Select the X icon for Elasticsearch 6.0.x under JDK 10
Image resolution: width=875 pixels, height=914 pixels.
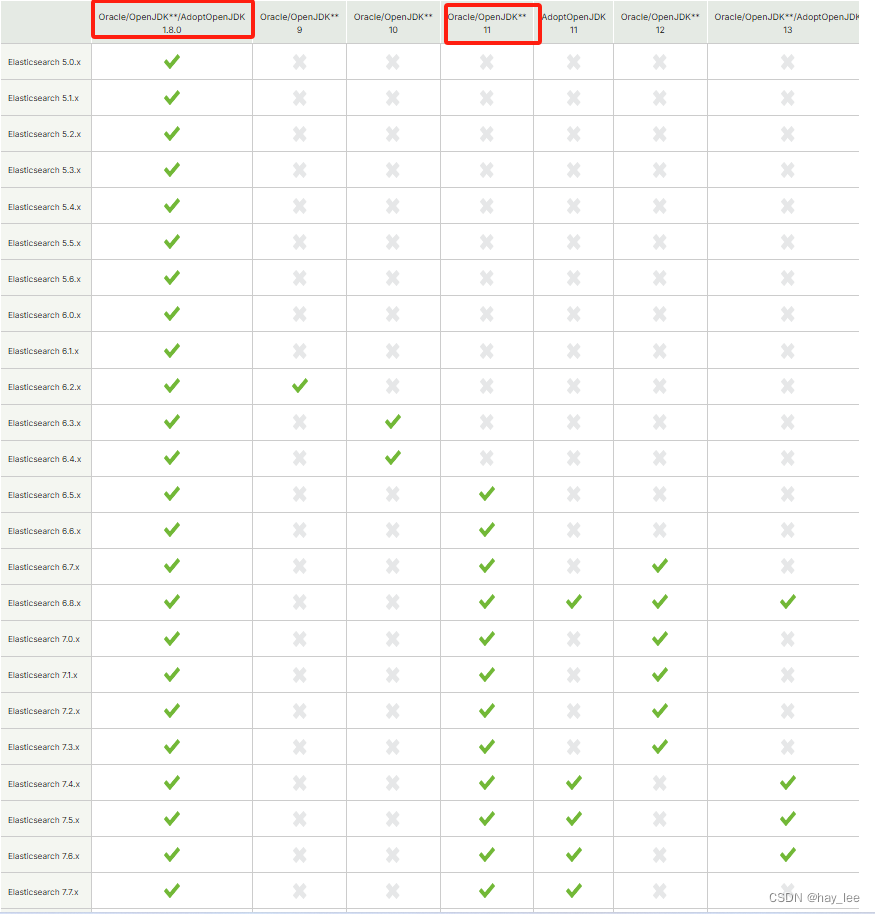point(392,314)
